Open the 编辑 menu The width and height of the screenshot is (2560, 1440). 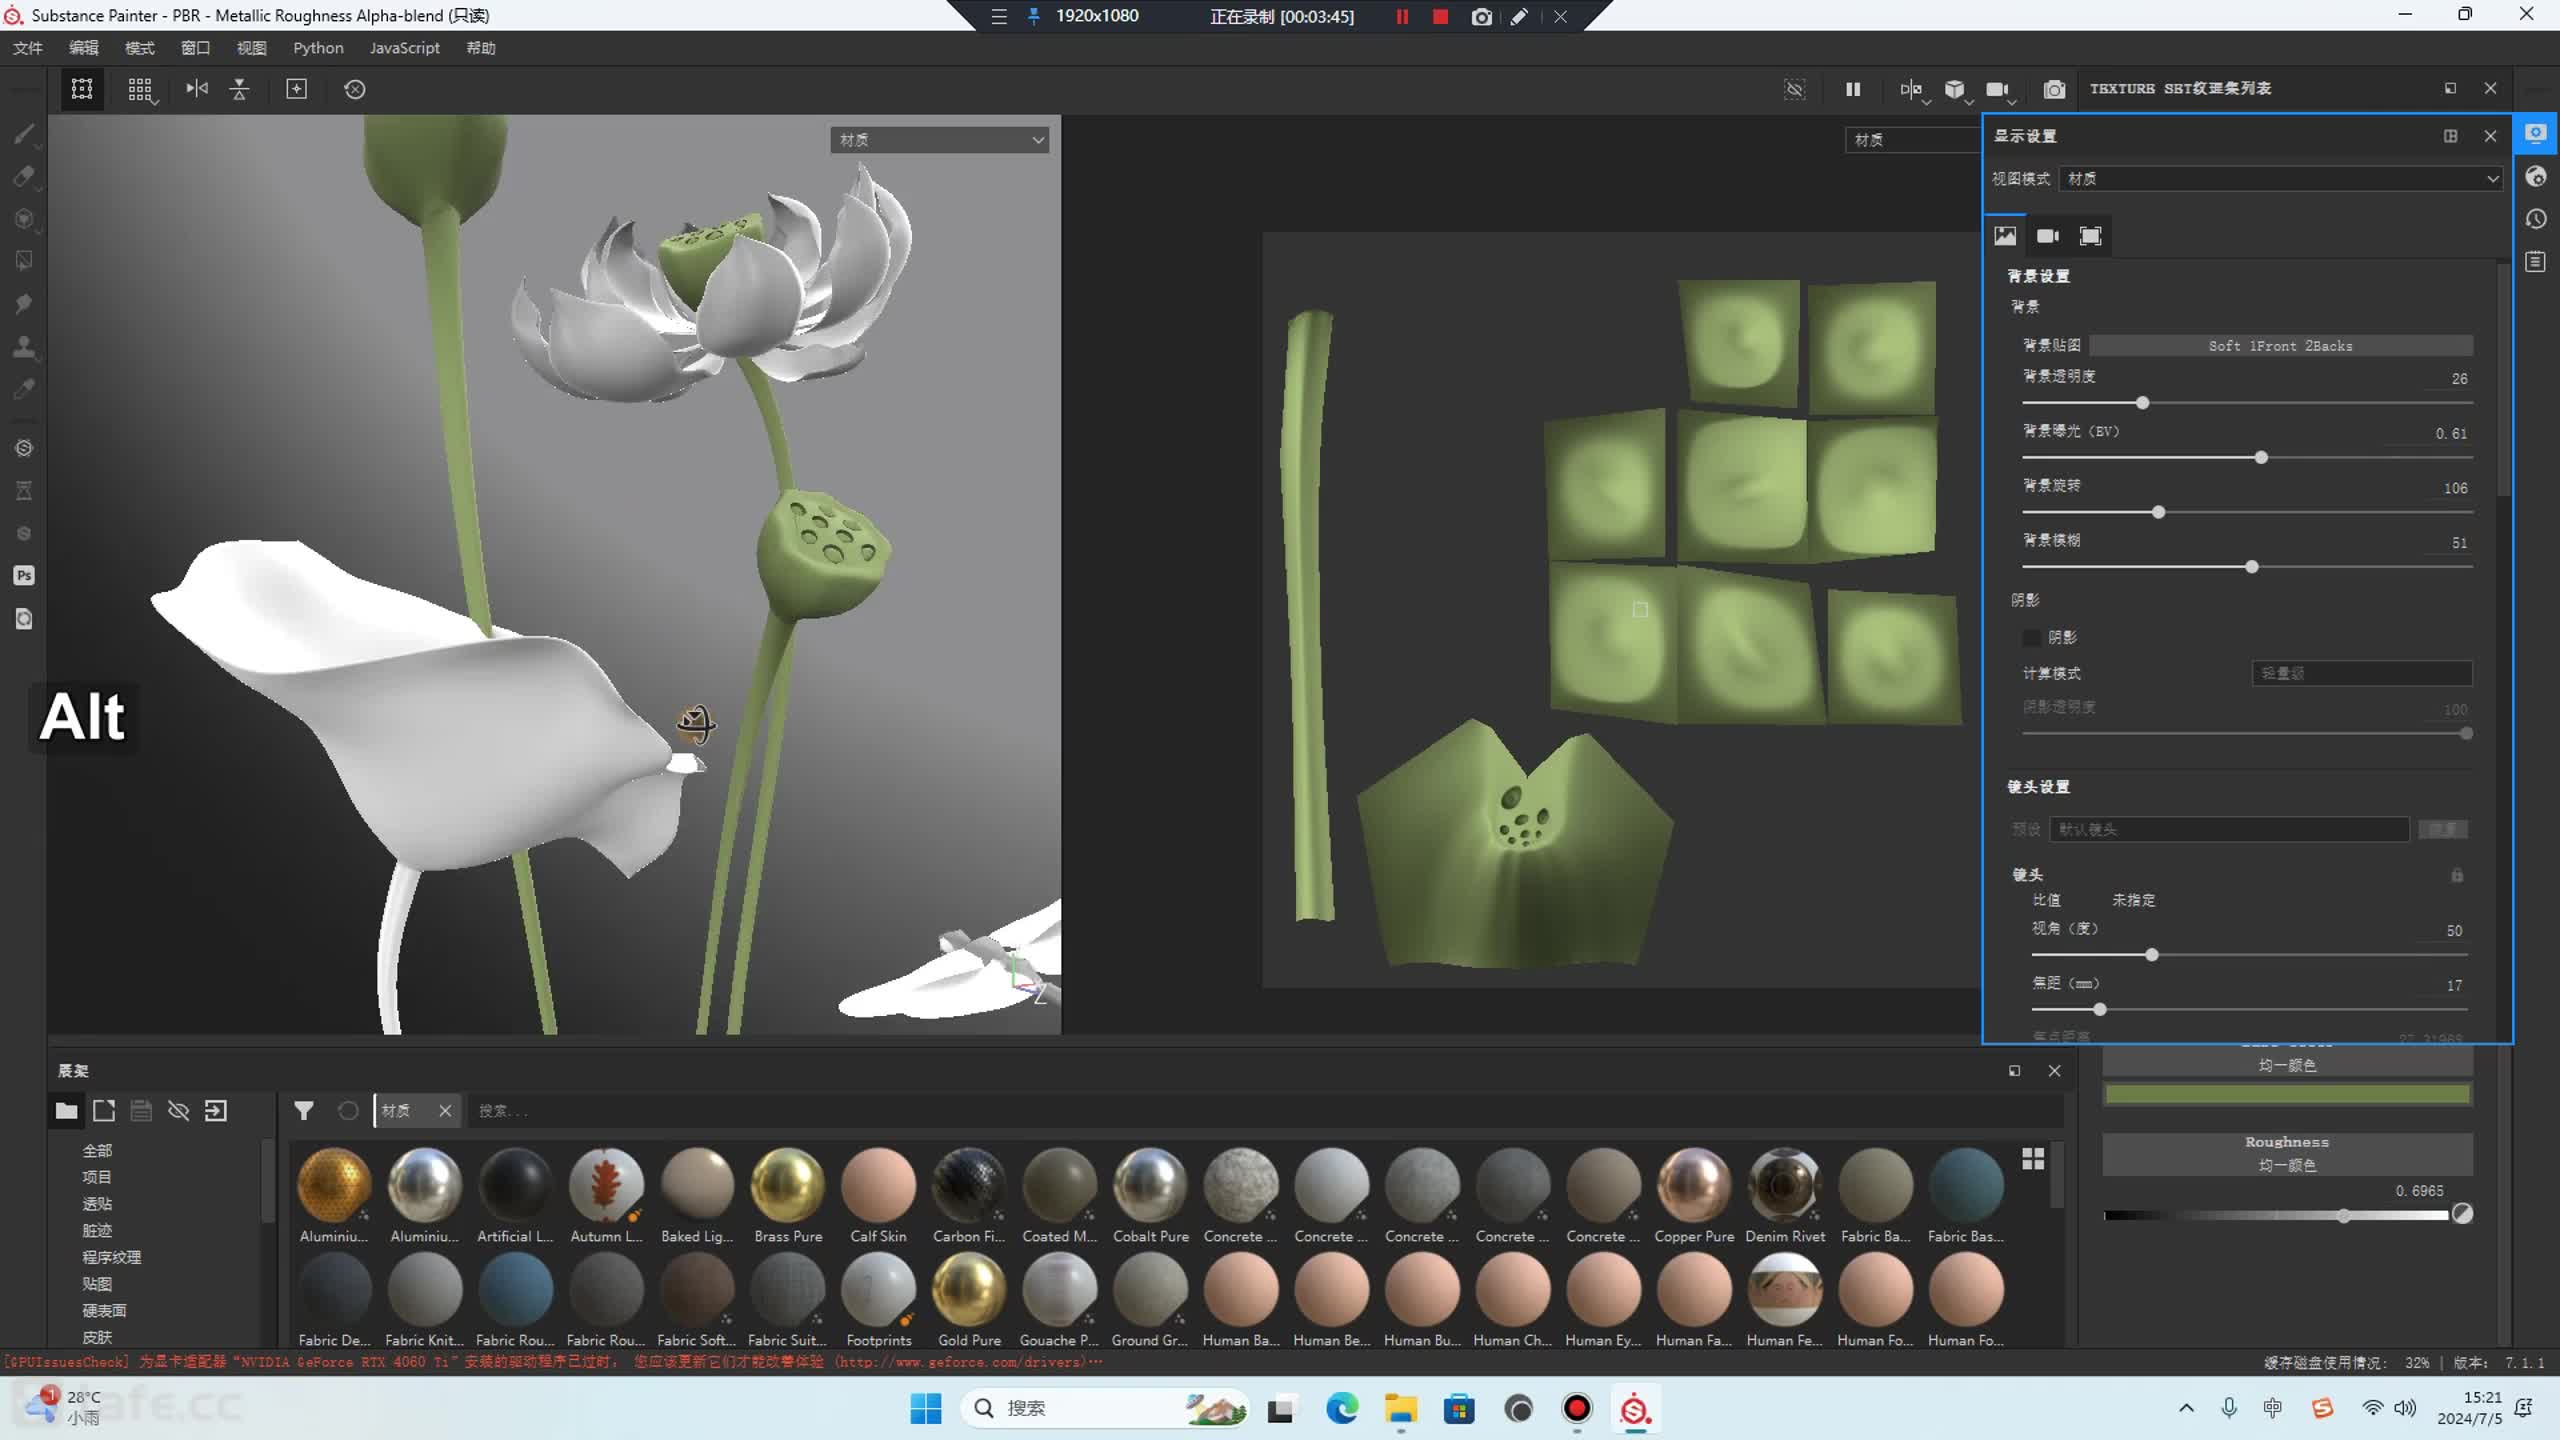pos(84,48)
